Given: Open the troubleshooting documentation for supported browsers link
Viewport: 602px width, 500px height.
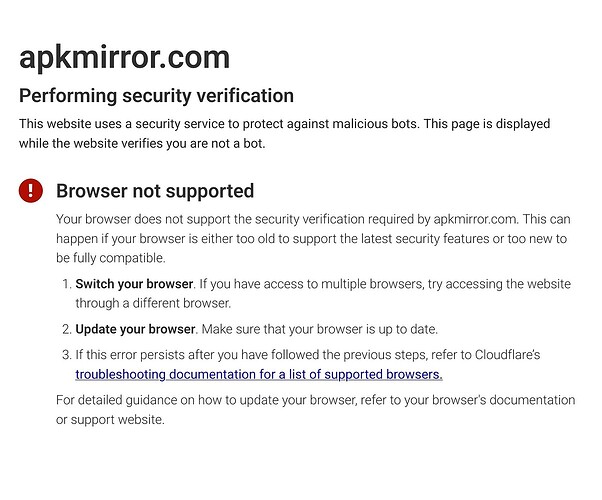Looking at the screenshot, I should (259, 374).
